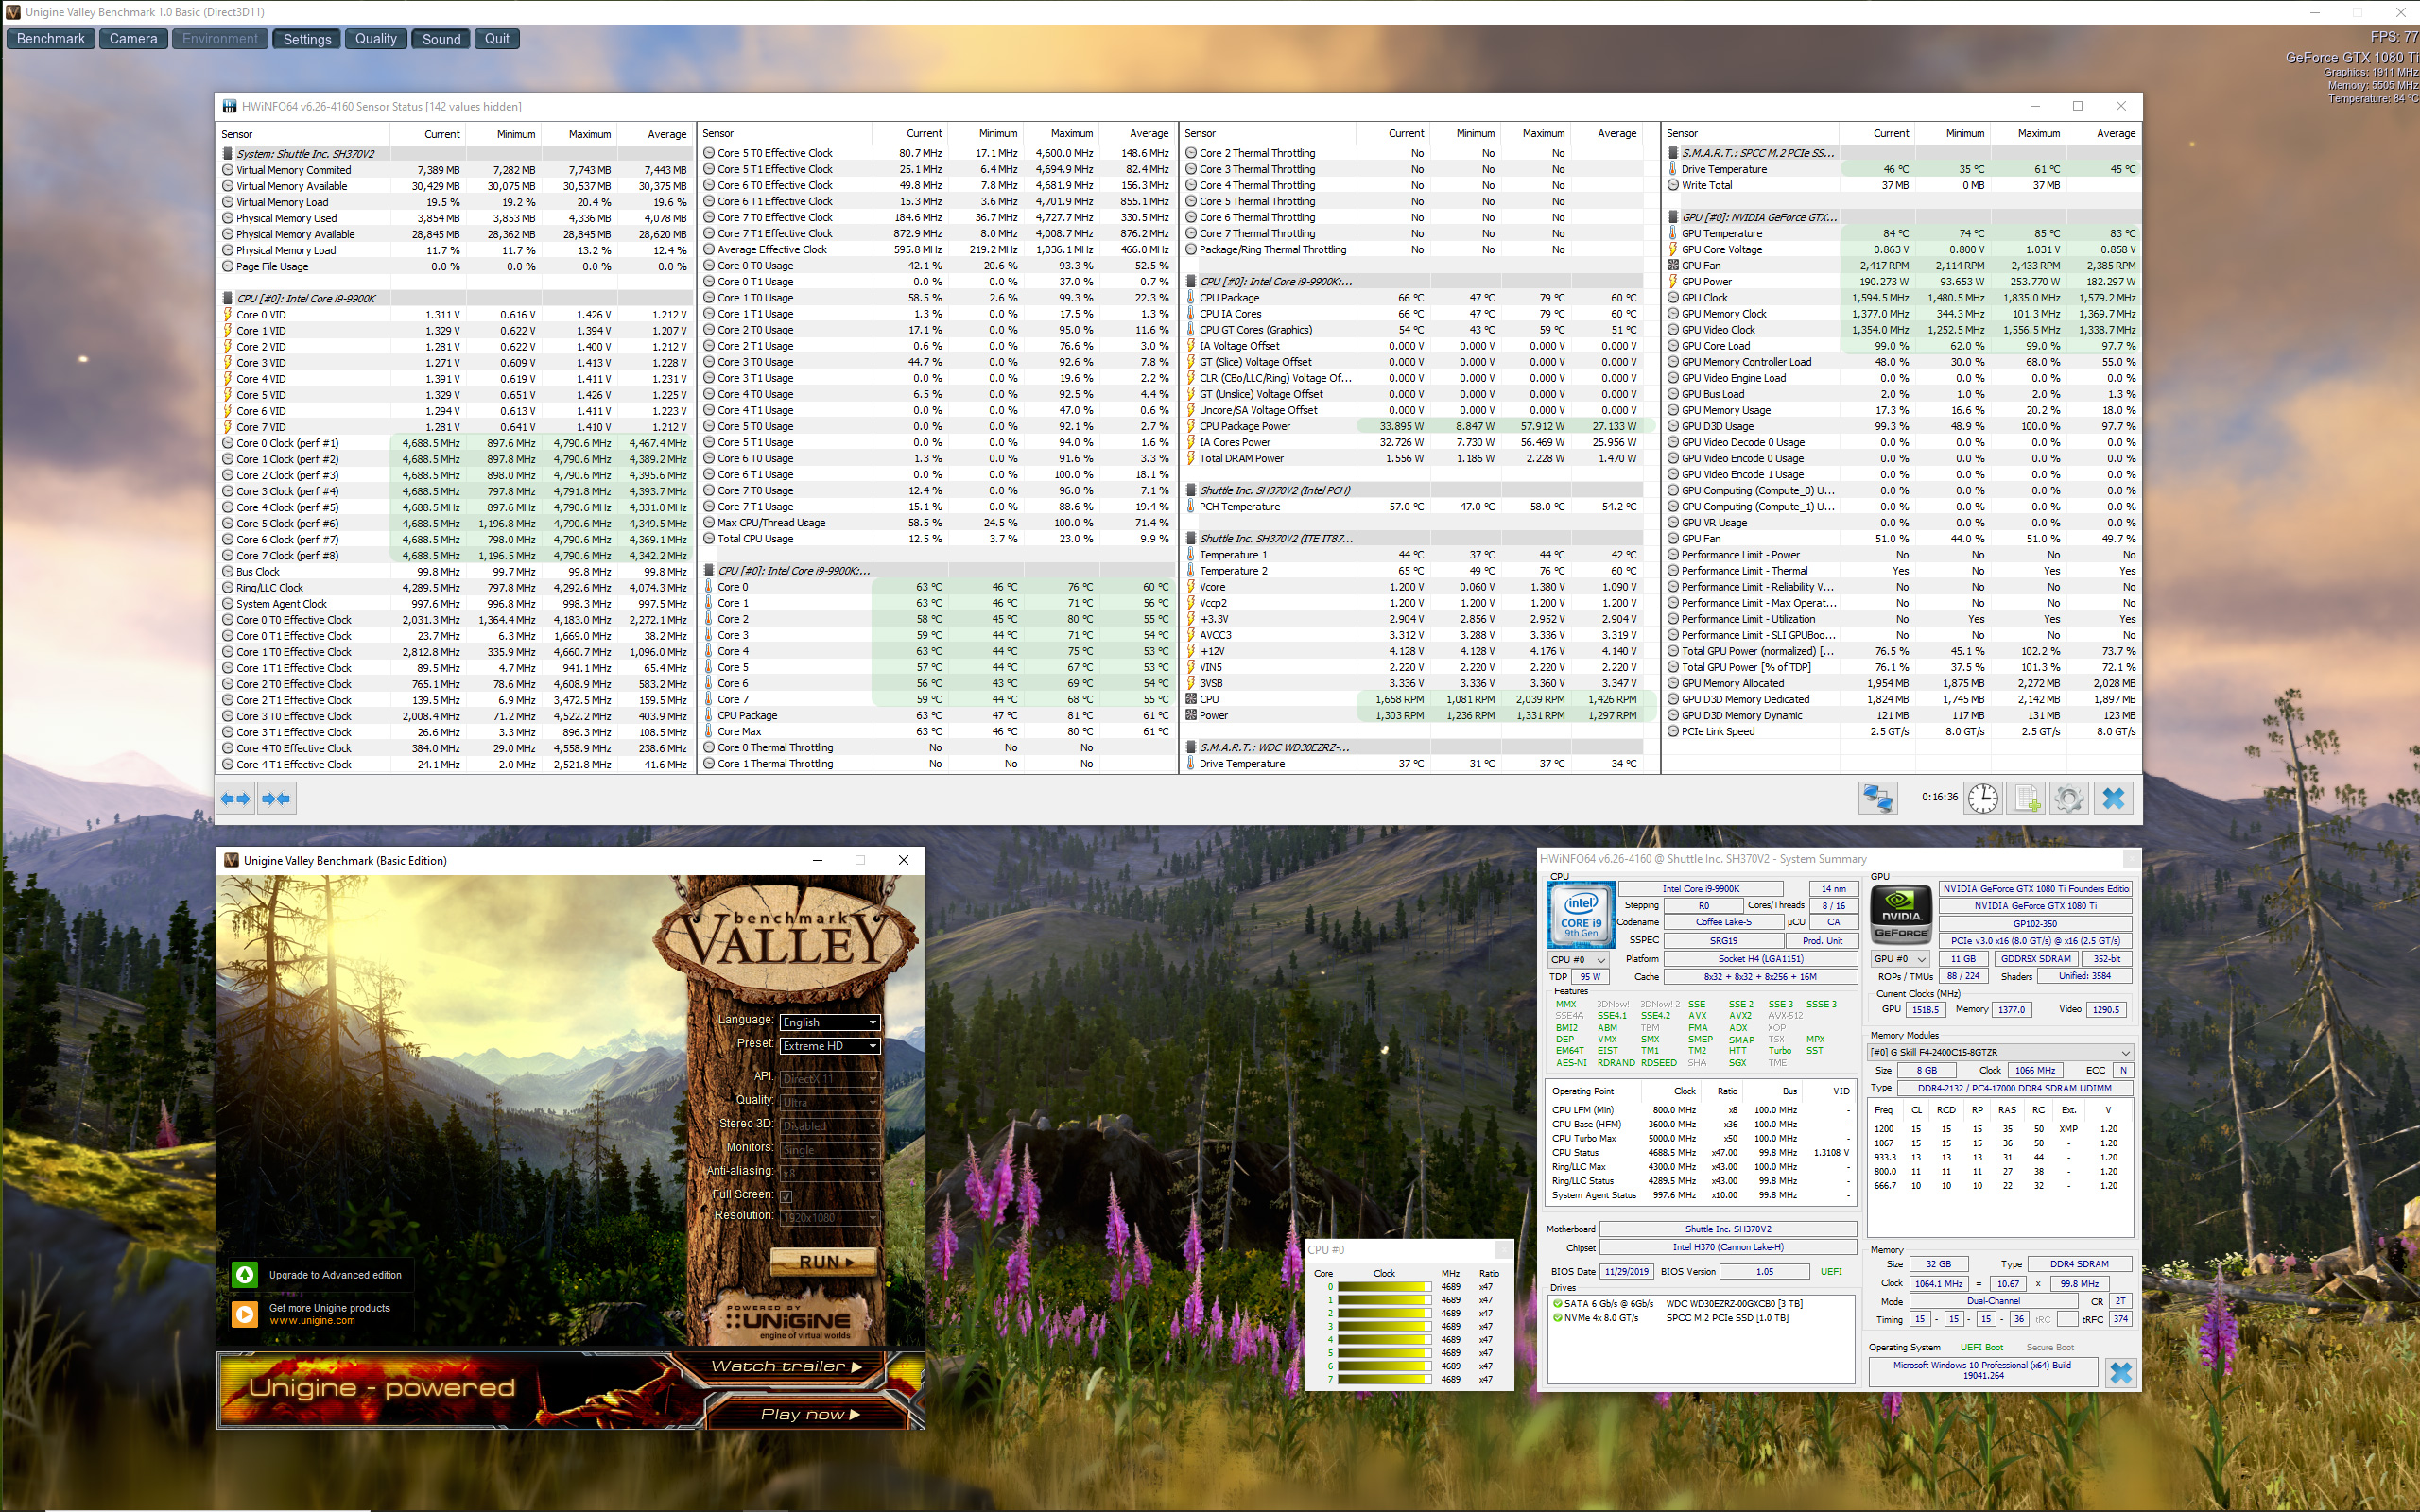Click the NVIDIA GeForce logo in System Summary
The width and height of the screenshot is (2420, 1512).
coord(1900,914)
